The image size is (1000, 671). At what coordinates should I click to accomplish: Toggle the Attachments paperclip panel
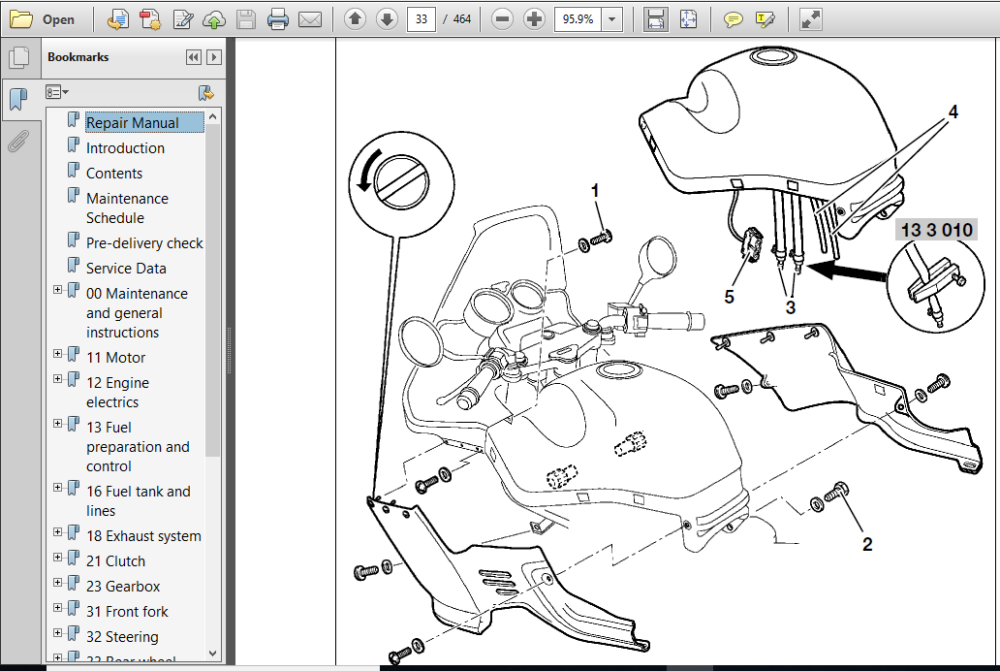pos(18,141)
